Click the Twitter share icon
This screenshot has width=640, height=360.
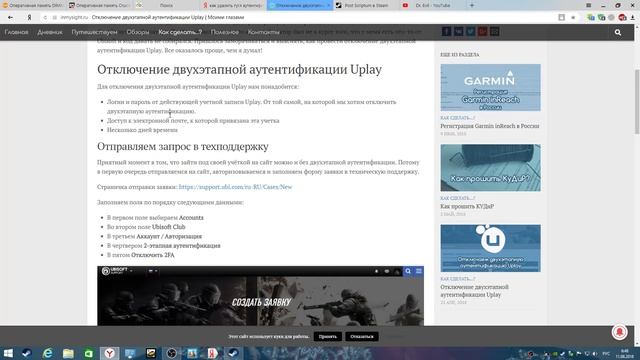[x=471, y=31]
